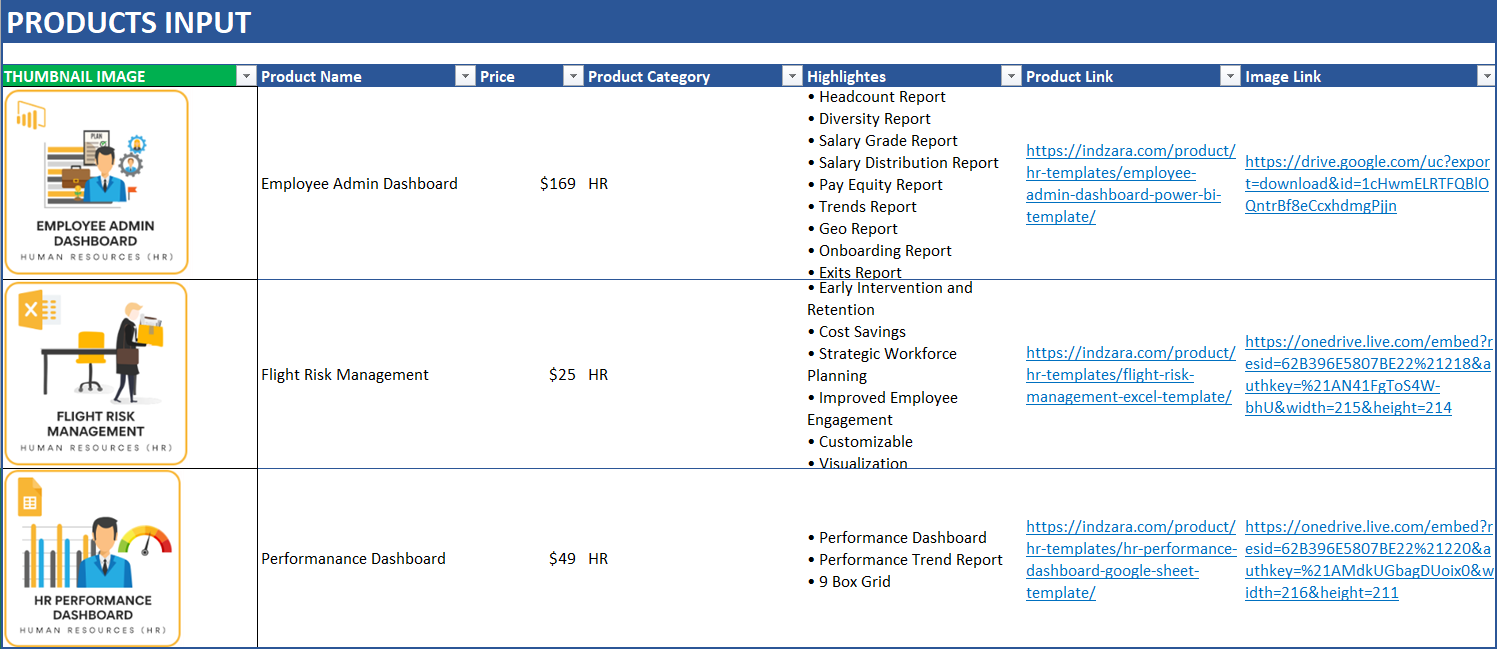Open the OneDrive image link for Flight Risk
This screenshot has height=649, width=1497.
pos(1368,374)
